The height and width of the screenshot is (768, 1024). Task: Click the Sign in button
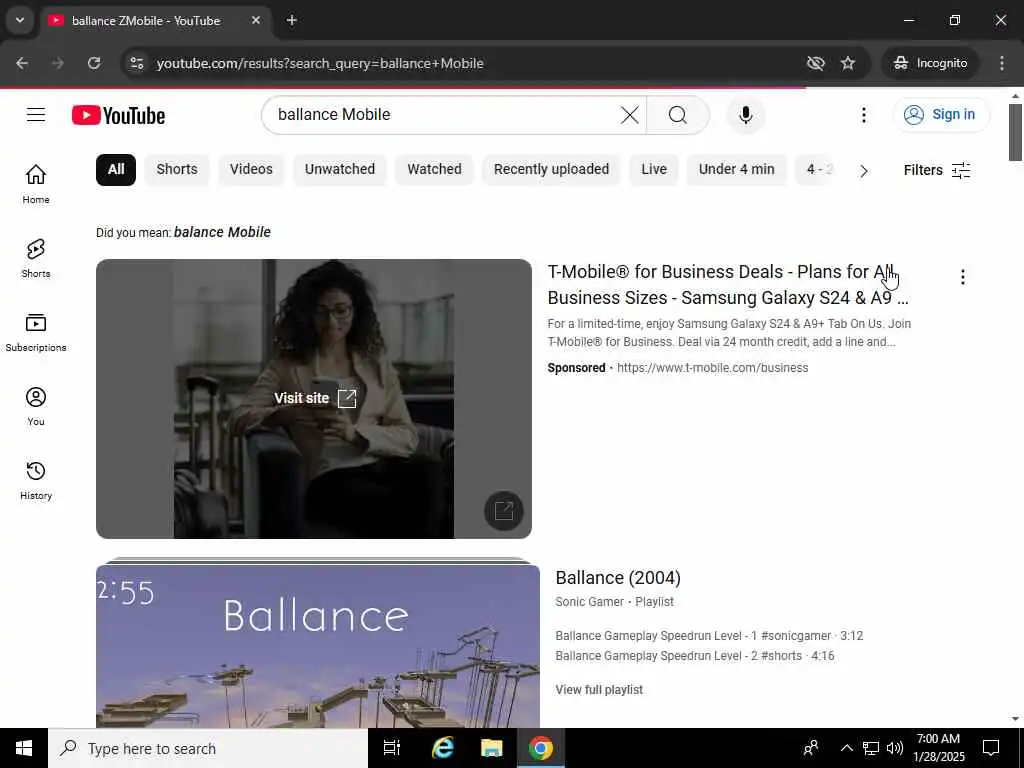pyautogui.click(x=941, y=115)
